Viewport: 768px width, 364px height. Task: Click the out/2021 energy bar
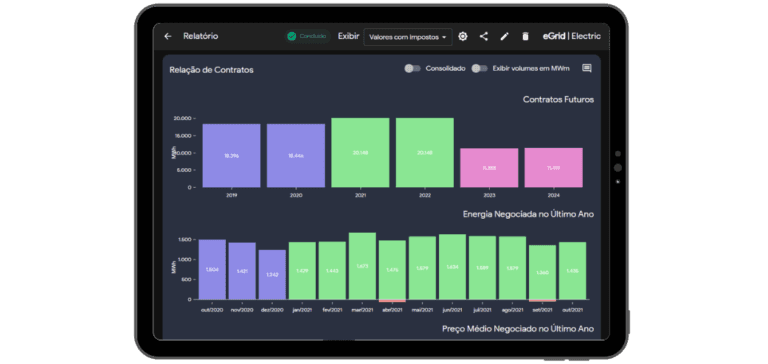(x=573, y=270)
